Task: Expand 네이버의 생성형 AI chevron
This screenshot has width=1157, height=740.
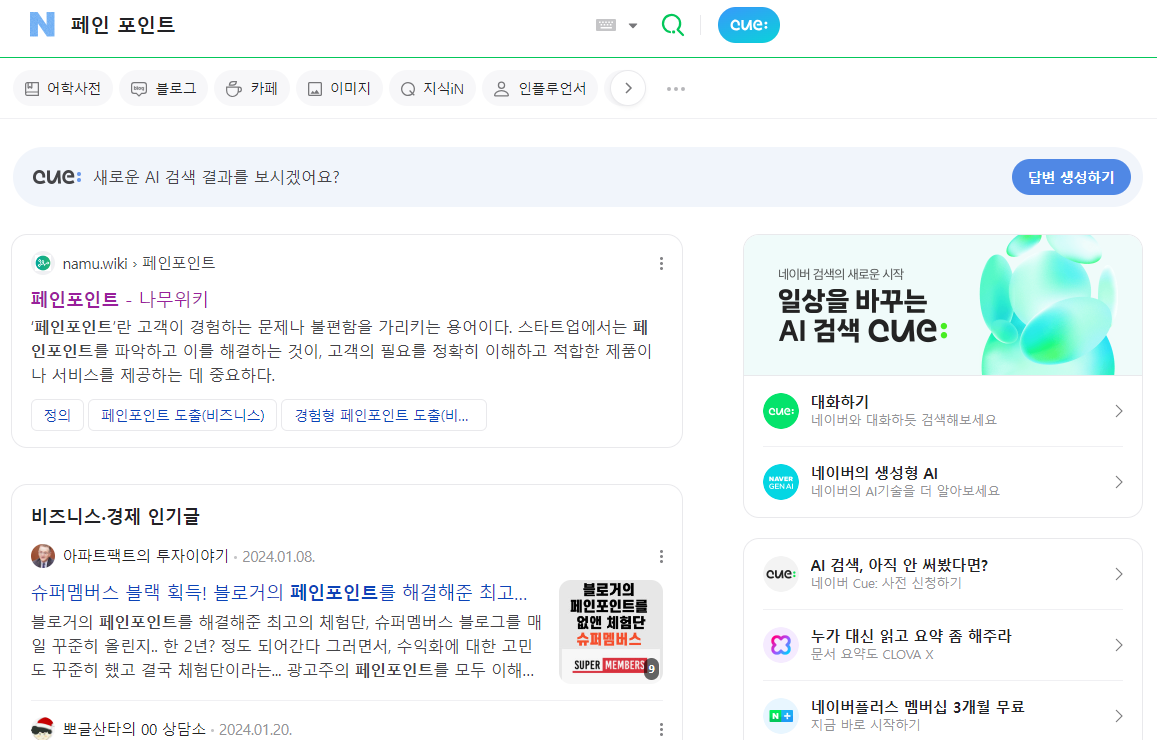Action: click(x=1119, y=482)
